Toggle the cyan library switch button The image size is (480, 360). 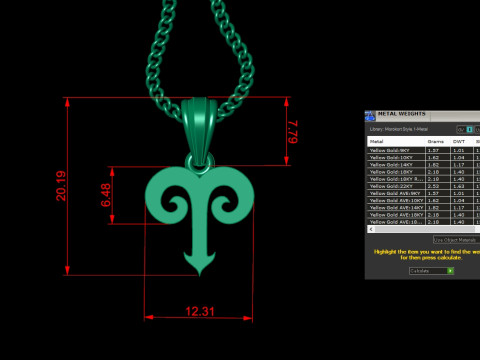click(x=469, y=129)
